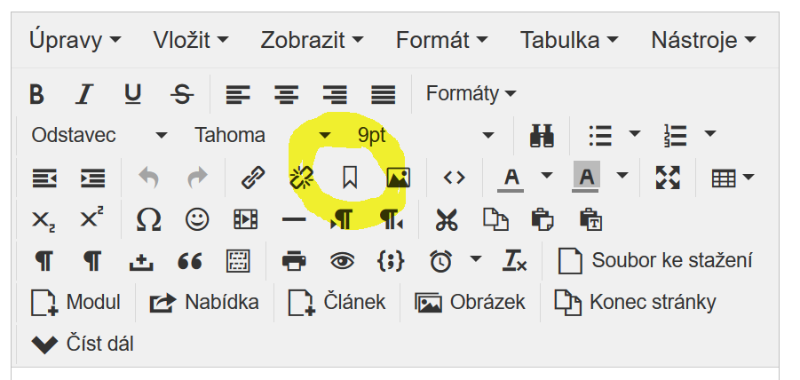
Task: Apply subscript formatting
Action: point(43,221)
